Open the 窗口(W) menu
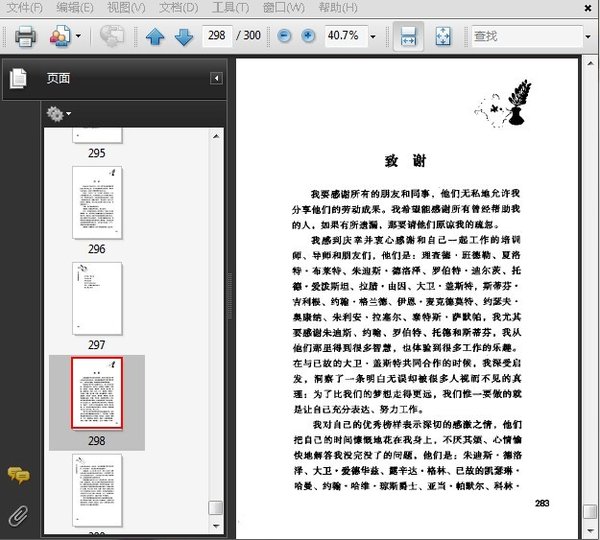Viewport: 600px width, 540px height. point(284,7)
